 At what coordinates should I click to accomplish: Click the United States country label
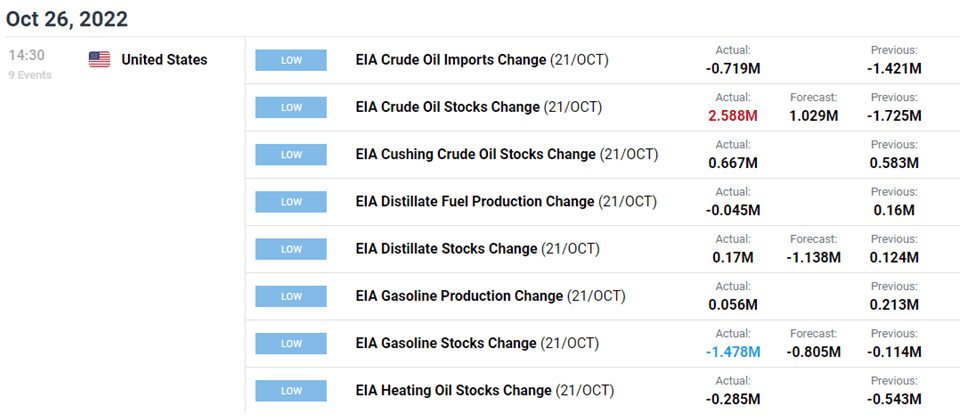(164, 60)
